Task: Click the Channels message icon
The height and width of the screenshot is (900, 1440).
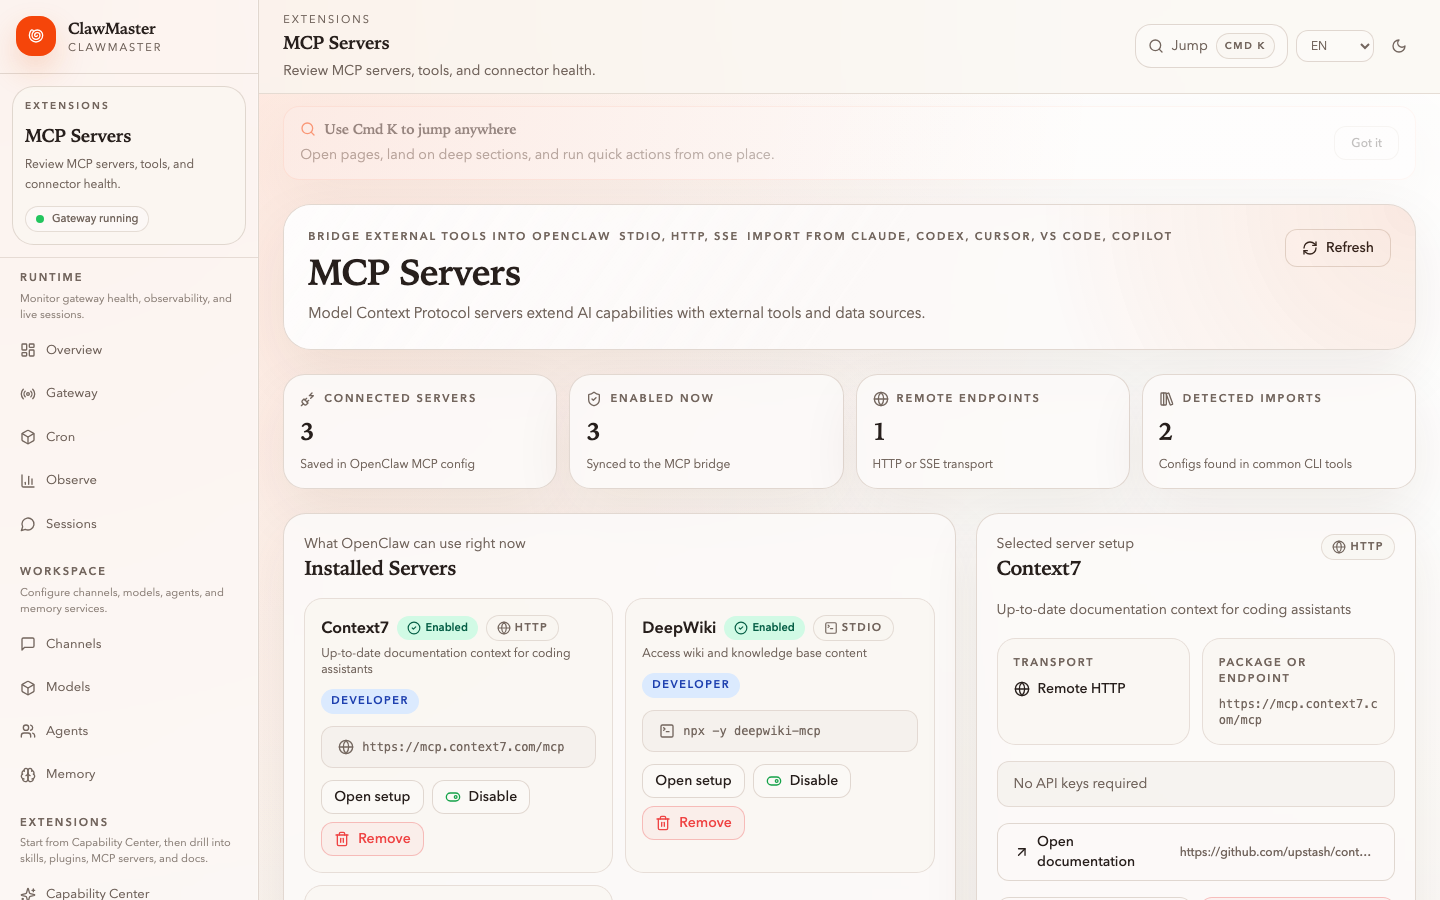Action: coord(28,644)
